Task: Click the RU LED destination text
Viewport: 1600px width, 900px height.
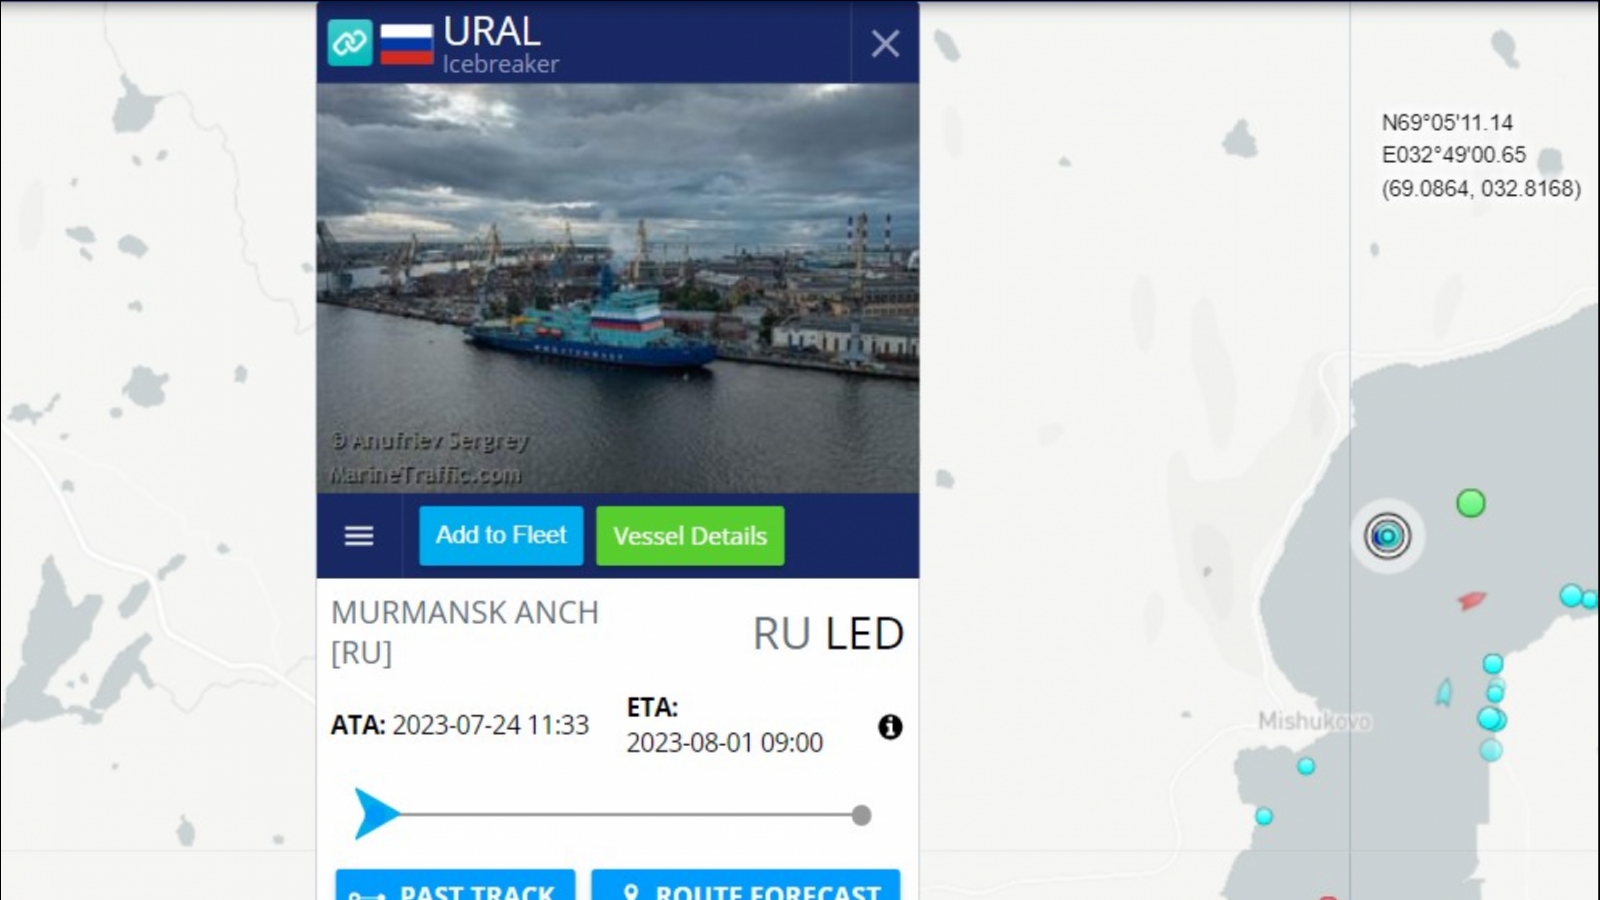Action: pos(828,634)
